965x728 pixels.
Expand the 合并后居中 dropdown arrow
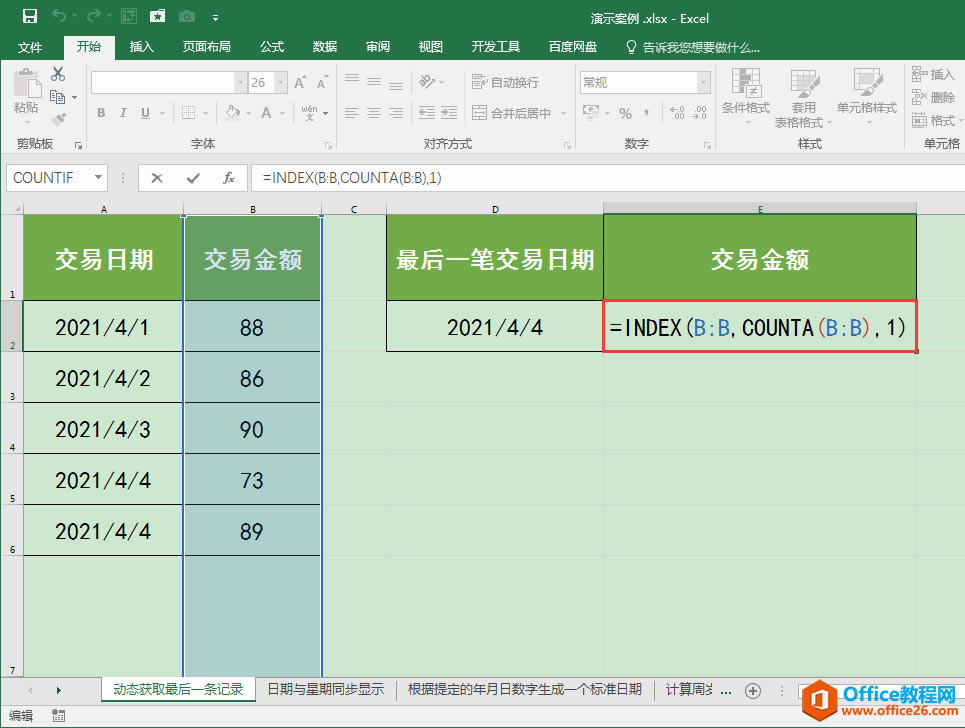coord(563,113)
